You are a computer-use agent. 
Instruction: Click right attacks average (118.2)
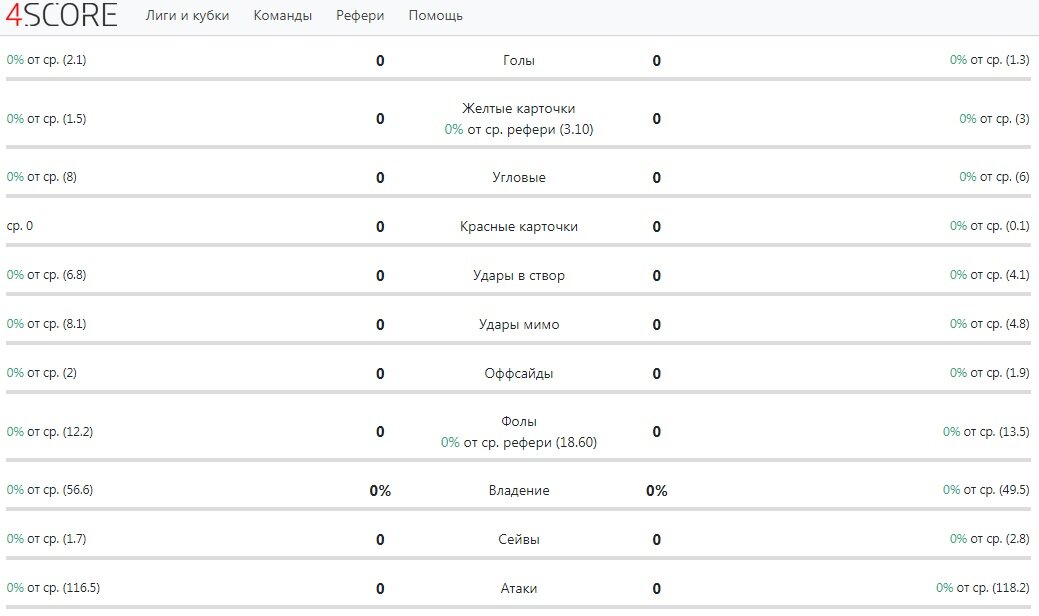point(983,588)
